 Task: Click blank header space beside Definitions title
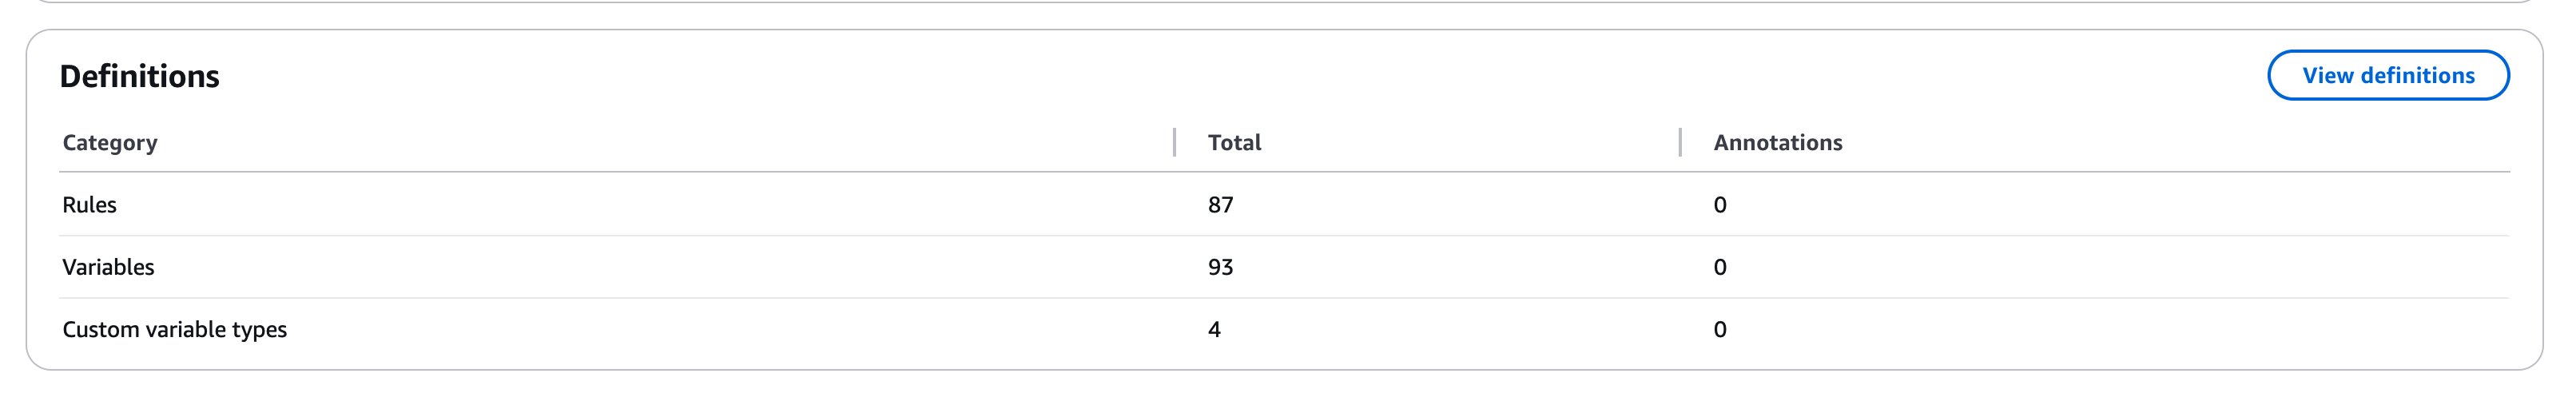tap(1200, 76)
